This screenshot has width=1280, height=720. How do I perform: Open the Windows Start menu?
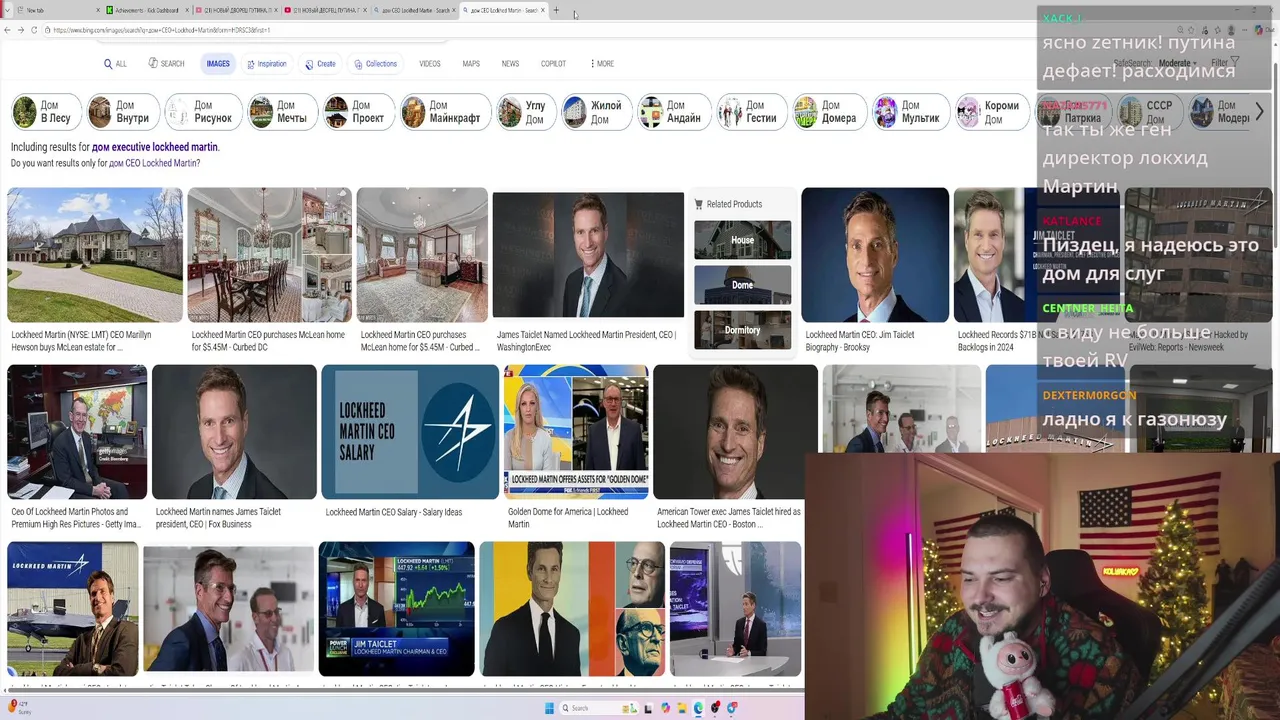549,708
